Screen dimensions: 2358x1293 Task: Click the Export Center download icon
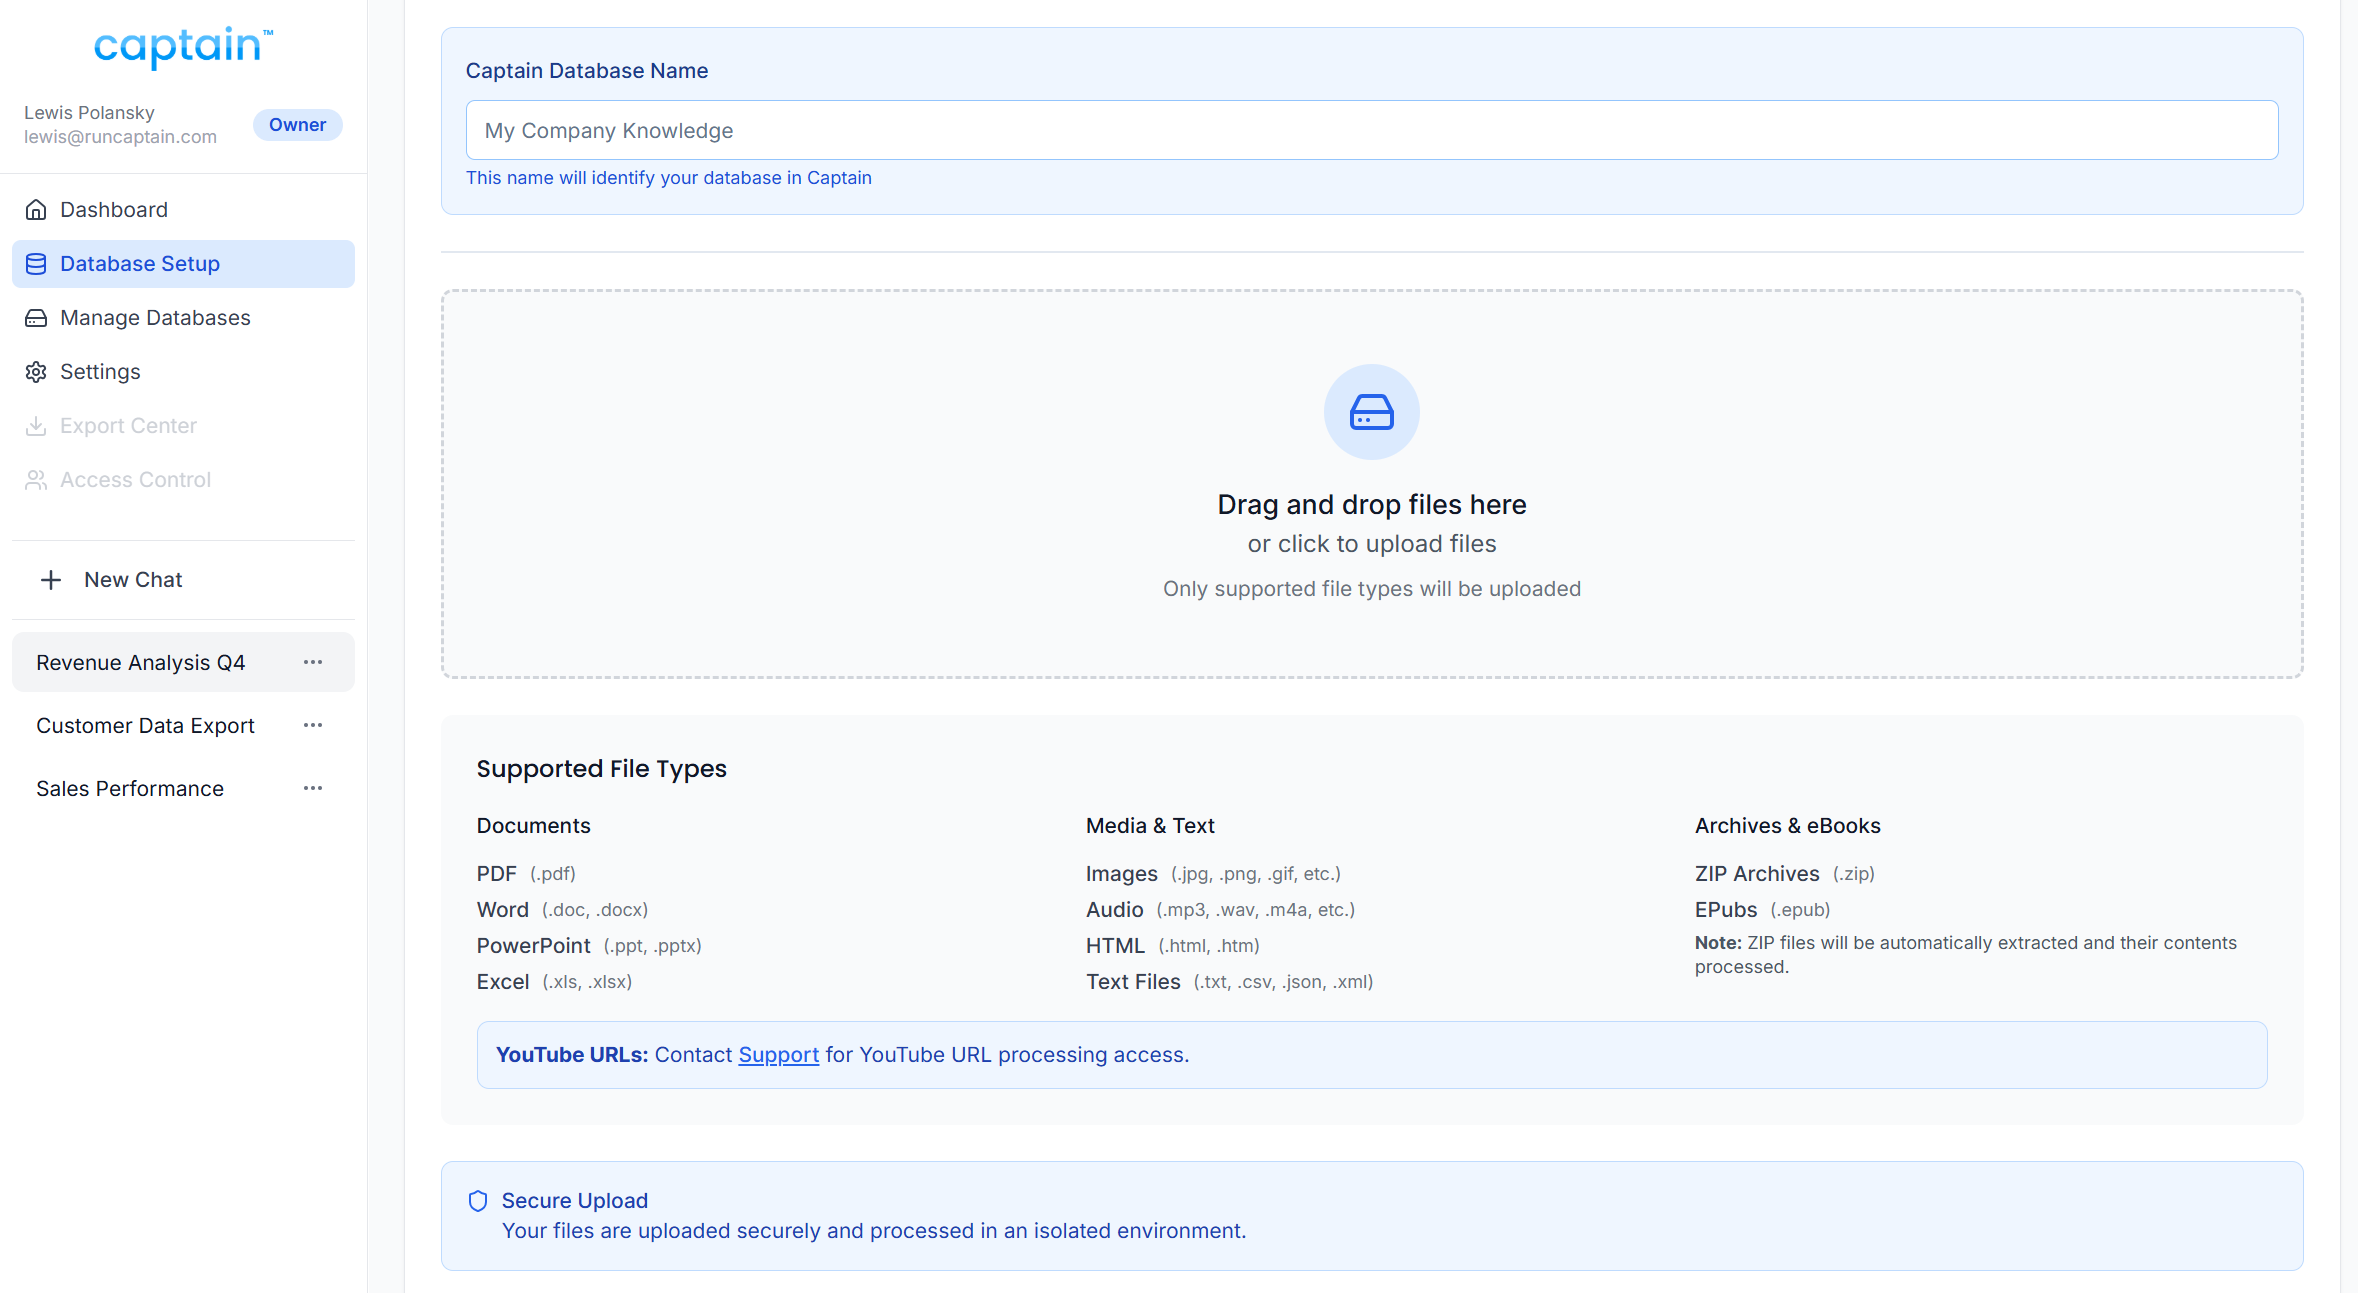tap(36, 426)
